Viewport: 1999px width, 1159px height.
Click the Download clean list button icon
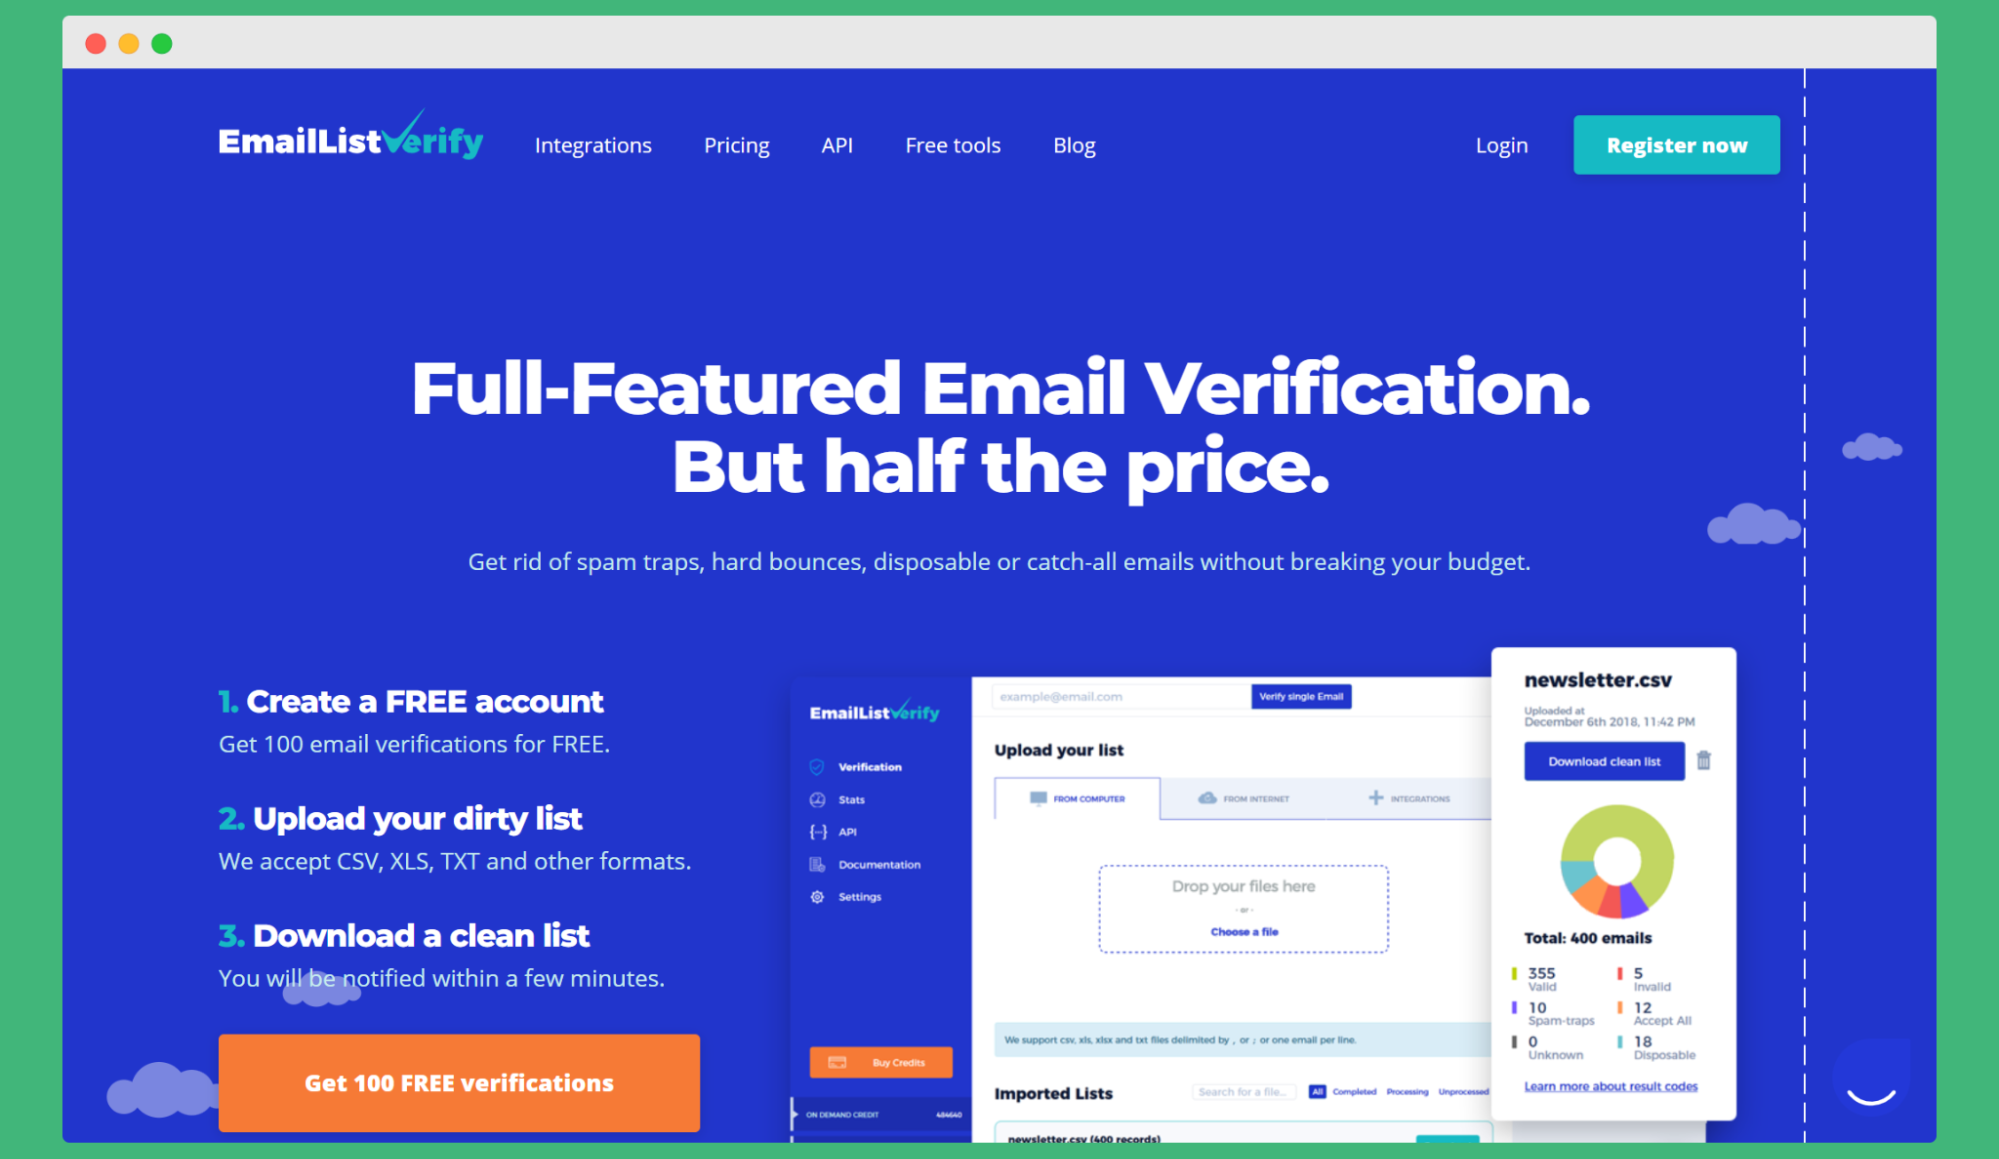[1604, 762]
